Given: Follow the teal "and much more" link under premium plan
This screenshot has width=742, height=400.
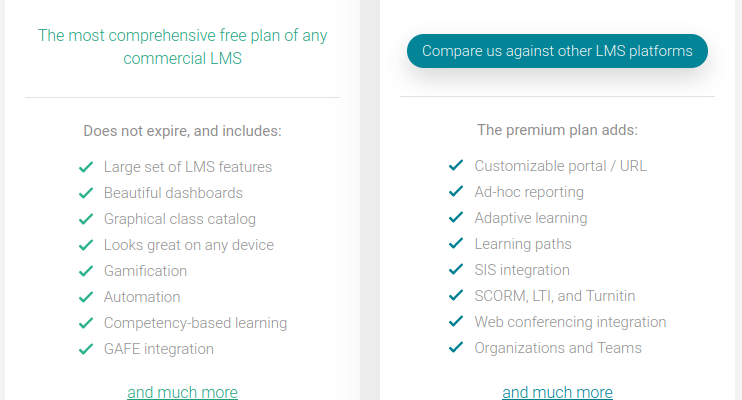Looking at the screenshot, I should (x=557, y=392).
